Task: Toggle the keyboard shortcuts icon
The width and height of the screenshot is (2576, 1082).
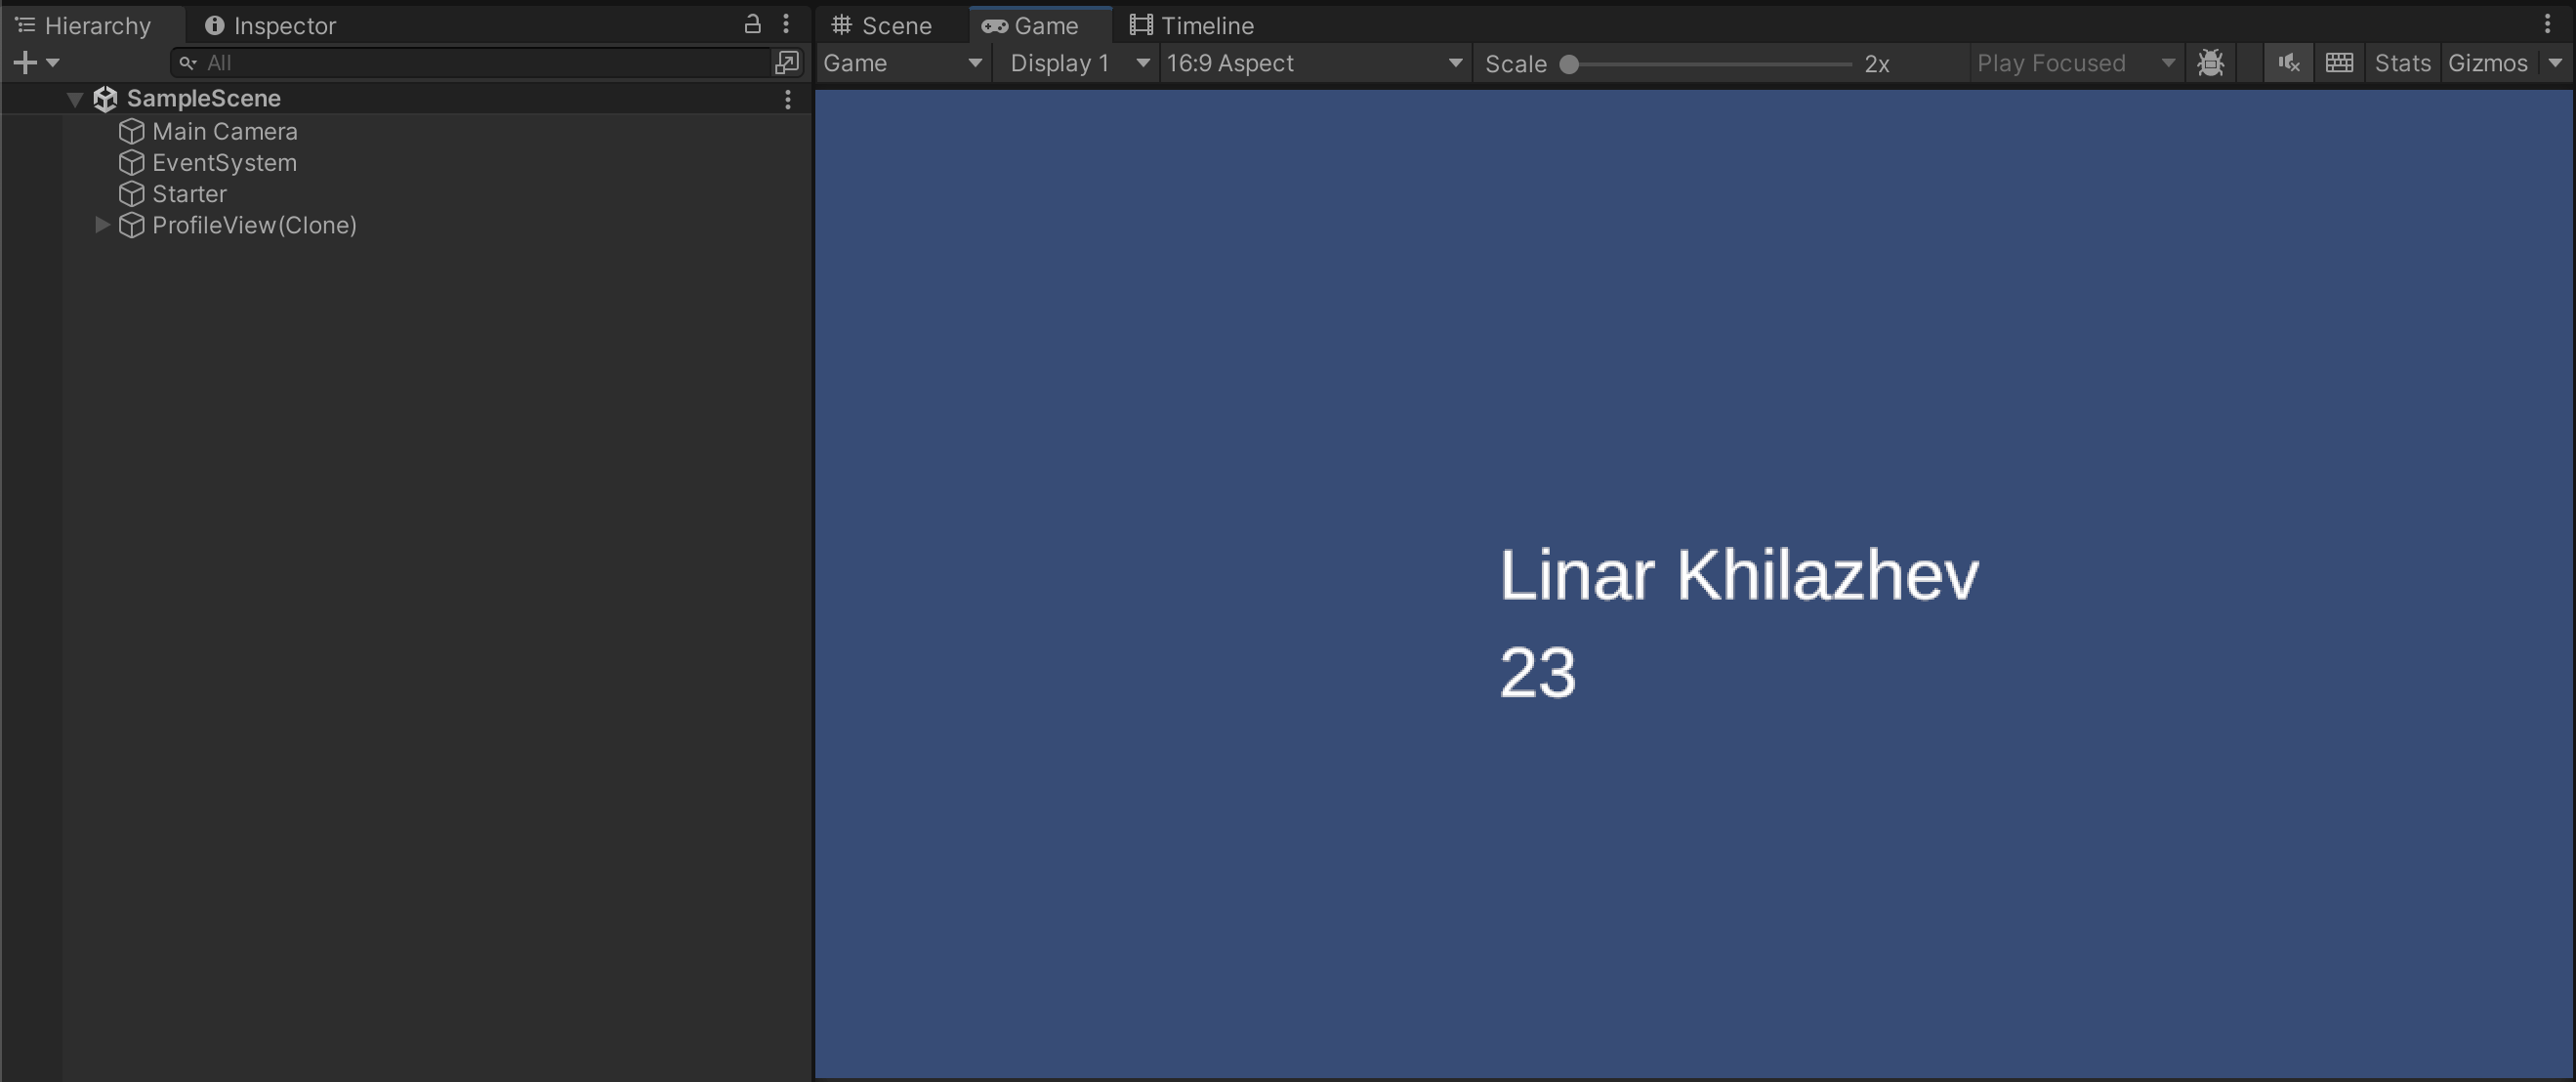Action: pyautogui.click(x=2339, y=63)
